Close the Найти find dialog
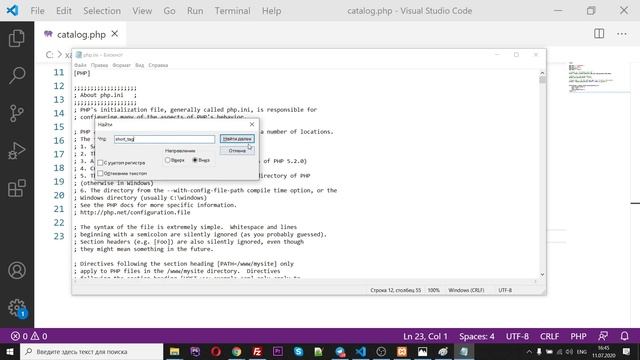 [252, 124]
